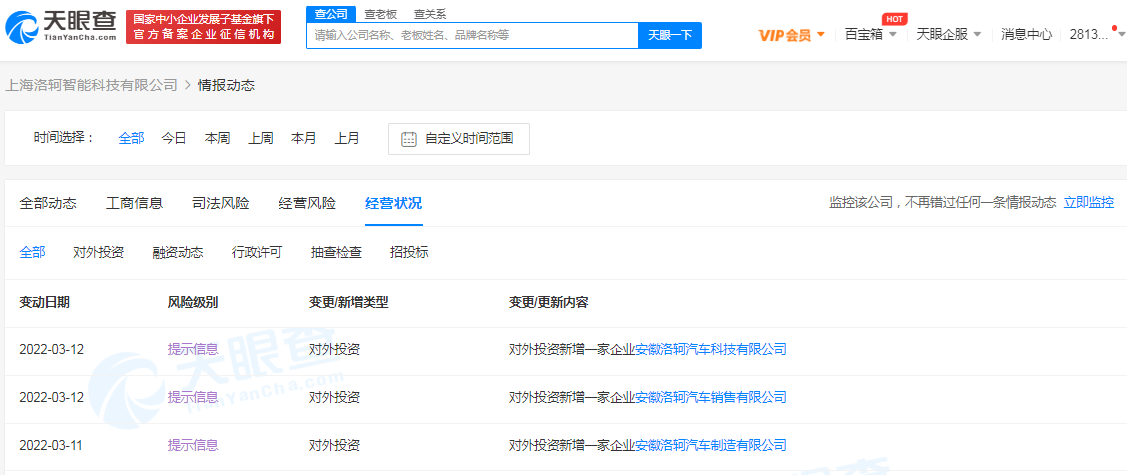This screenshot has width=1127, height=475.
Task: Open 安徽洛轲汽车科技有限公司 link
Action: 711,350
